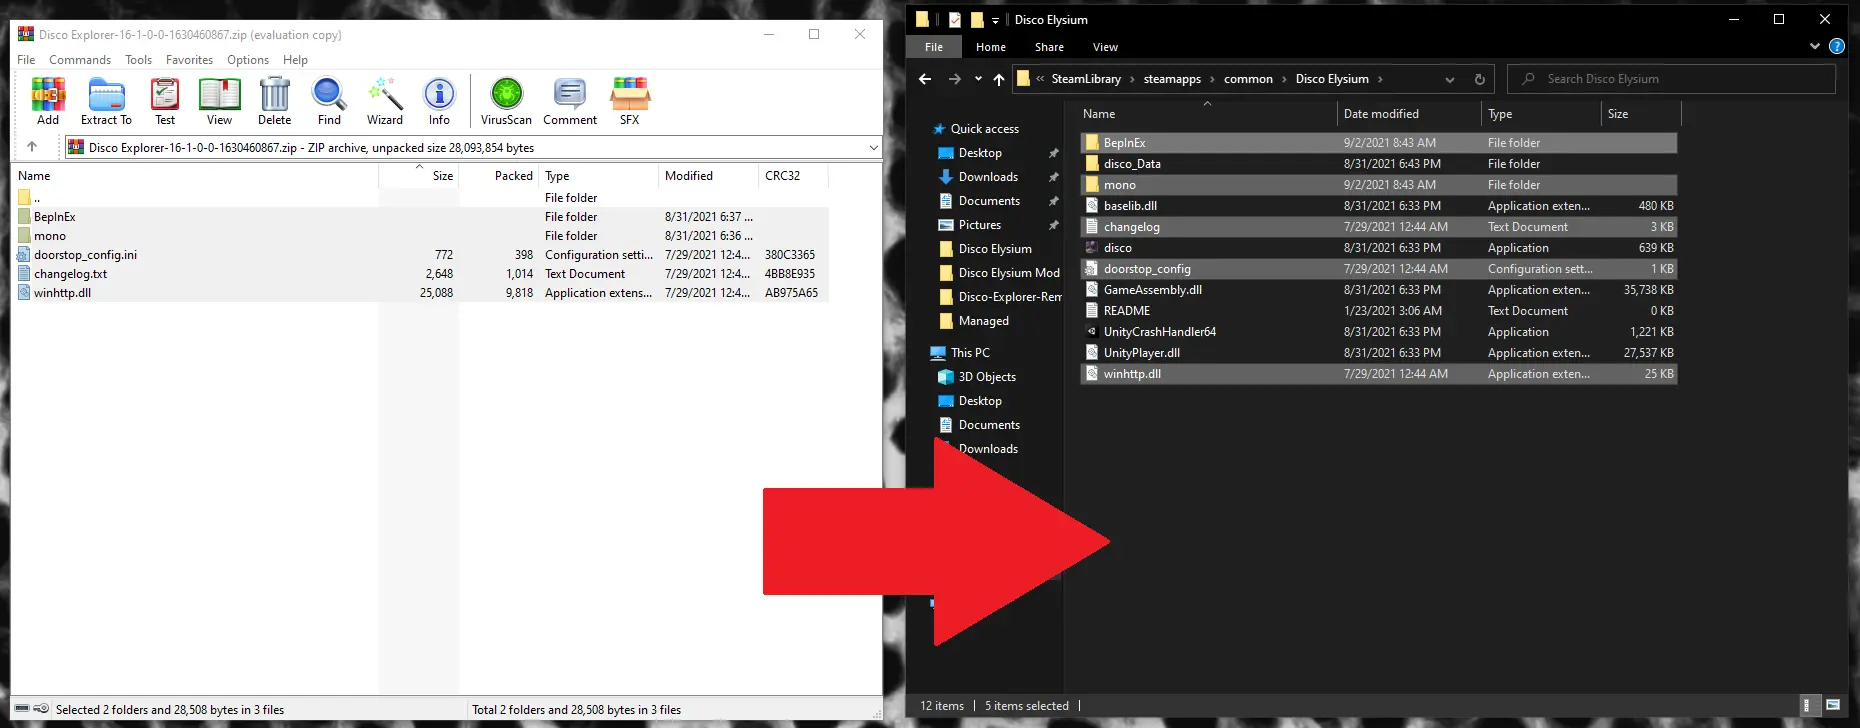
Task: Switch to the Share ribbon tab
Action: [1049, 47]
